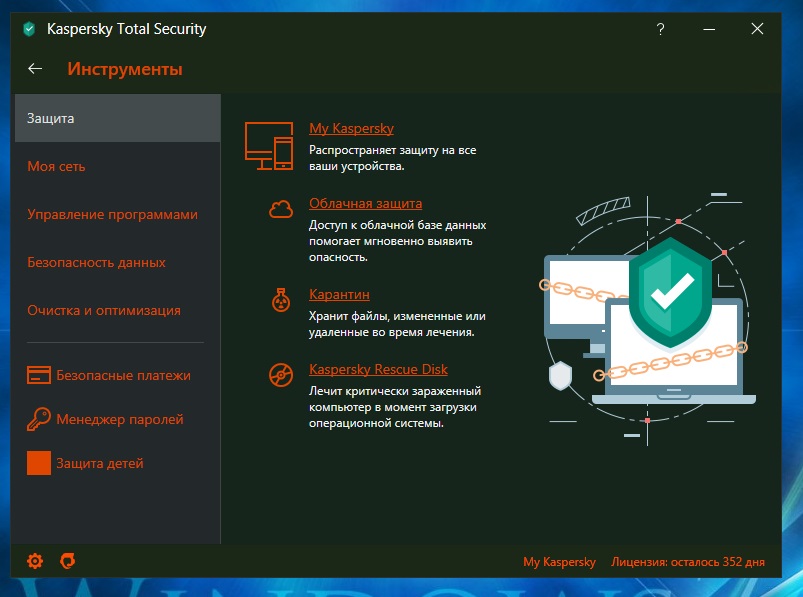This screenshot has height=597, width=803.
Task: Click the description 'Доступ к облачной базе данных'
Action: point(397,225)
